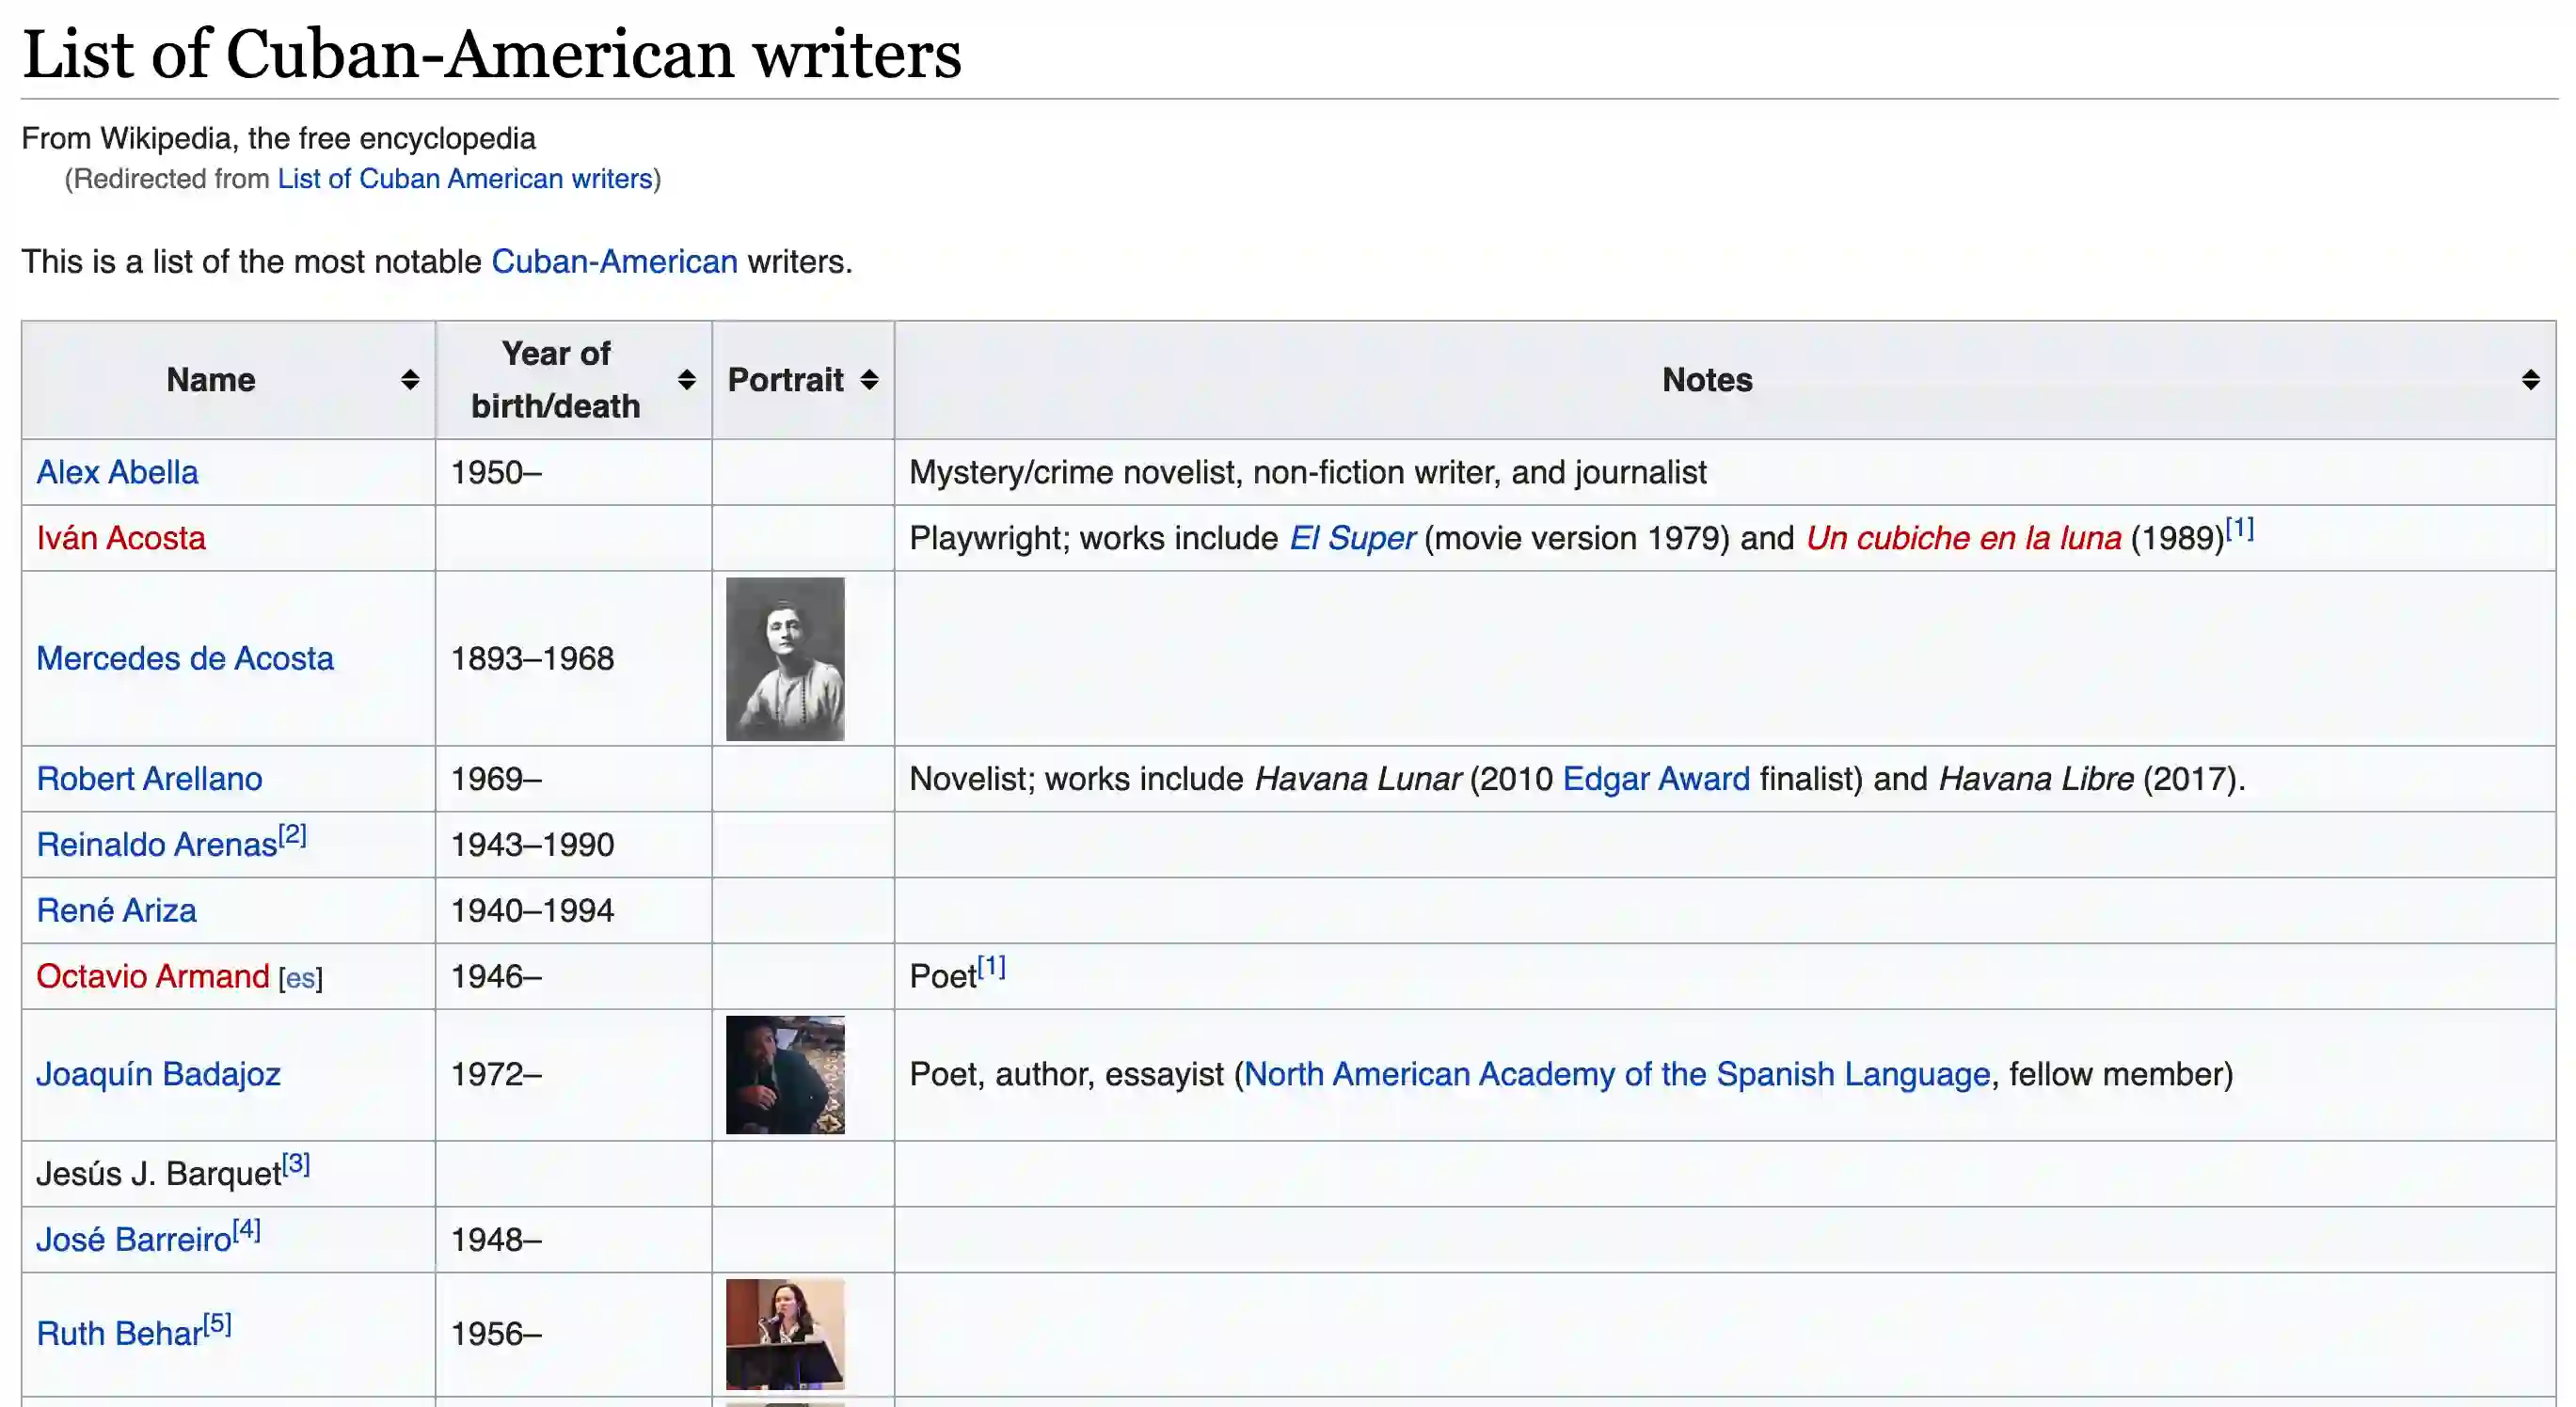The height and width of the screenshot is (1407, 2576).
Task: Open Joaquín Badajoz portrait image
Action: point(785,1075)
